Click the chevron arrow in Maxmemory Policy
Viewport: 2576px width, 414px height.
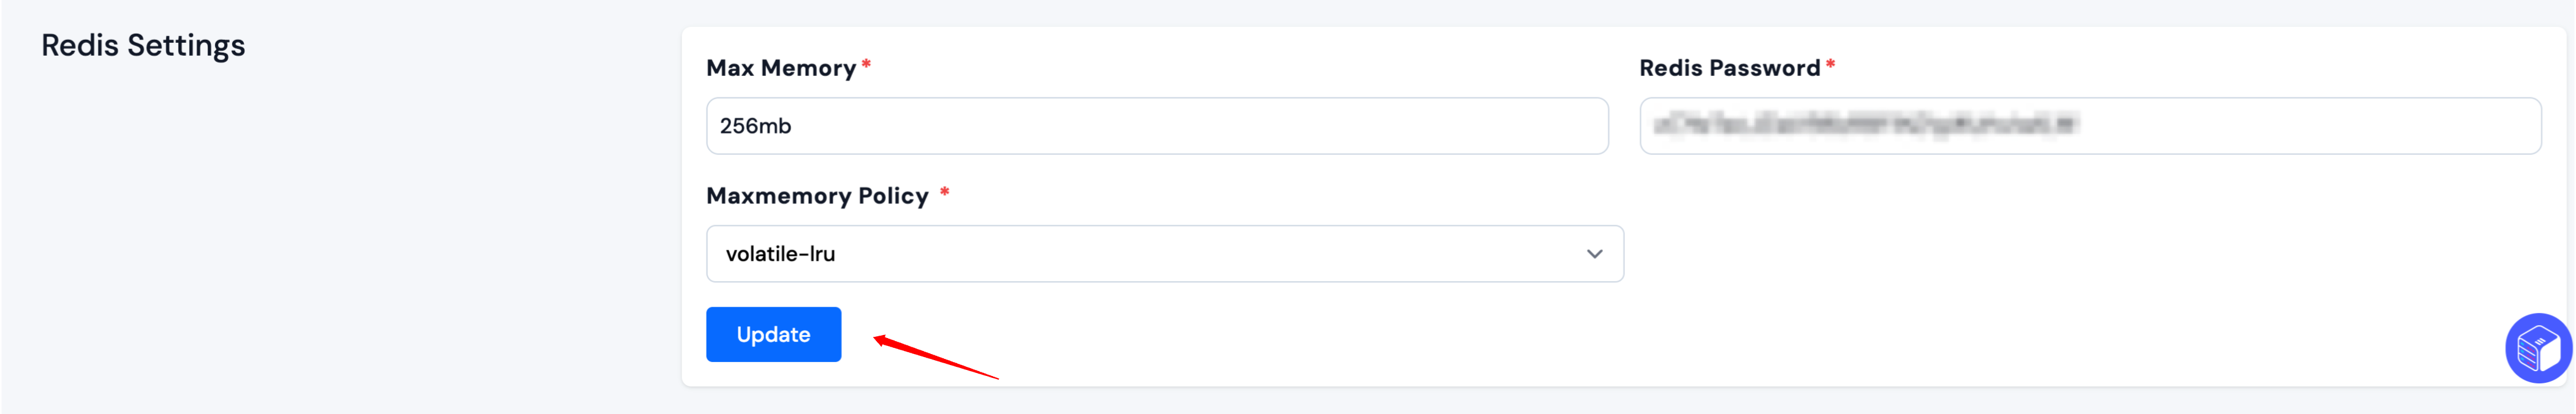[1594, 254]
